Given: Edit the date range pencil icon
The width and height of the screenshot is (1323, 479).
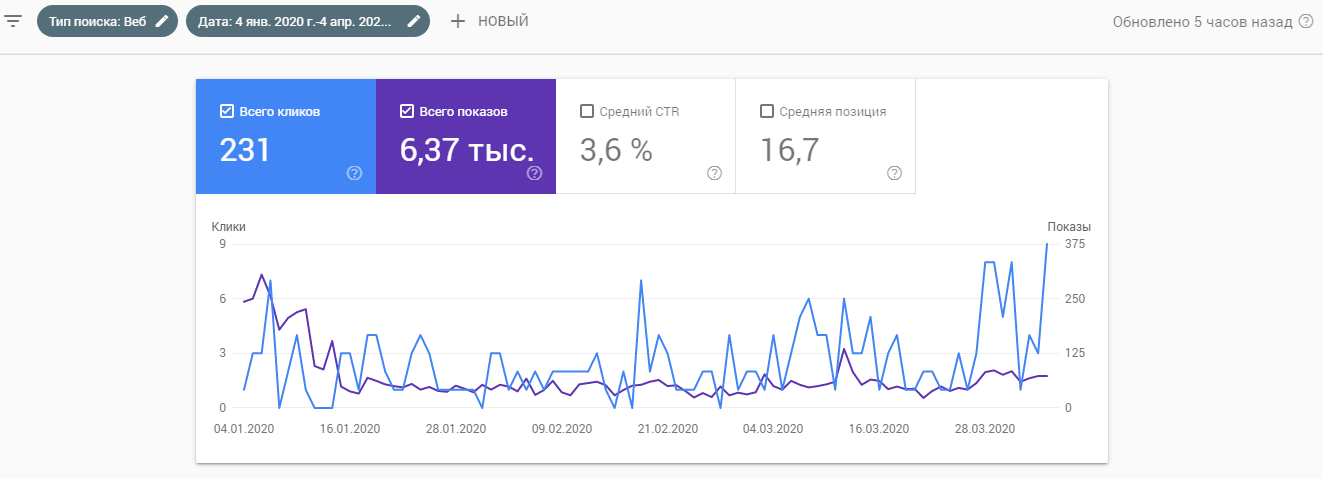Looking at the screenshot, I should pos(413,21).
